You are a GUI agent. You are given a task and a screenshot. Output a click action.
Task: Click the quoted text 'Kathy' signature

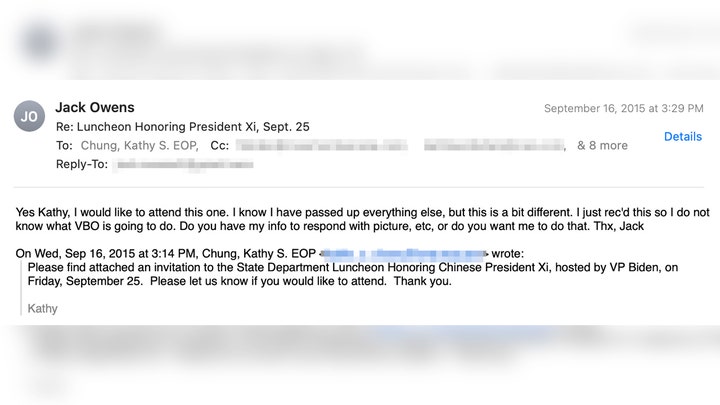pos(43,309)
